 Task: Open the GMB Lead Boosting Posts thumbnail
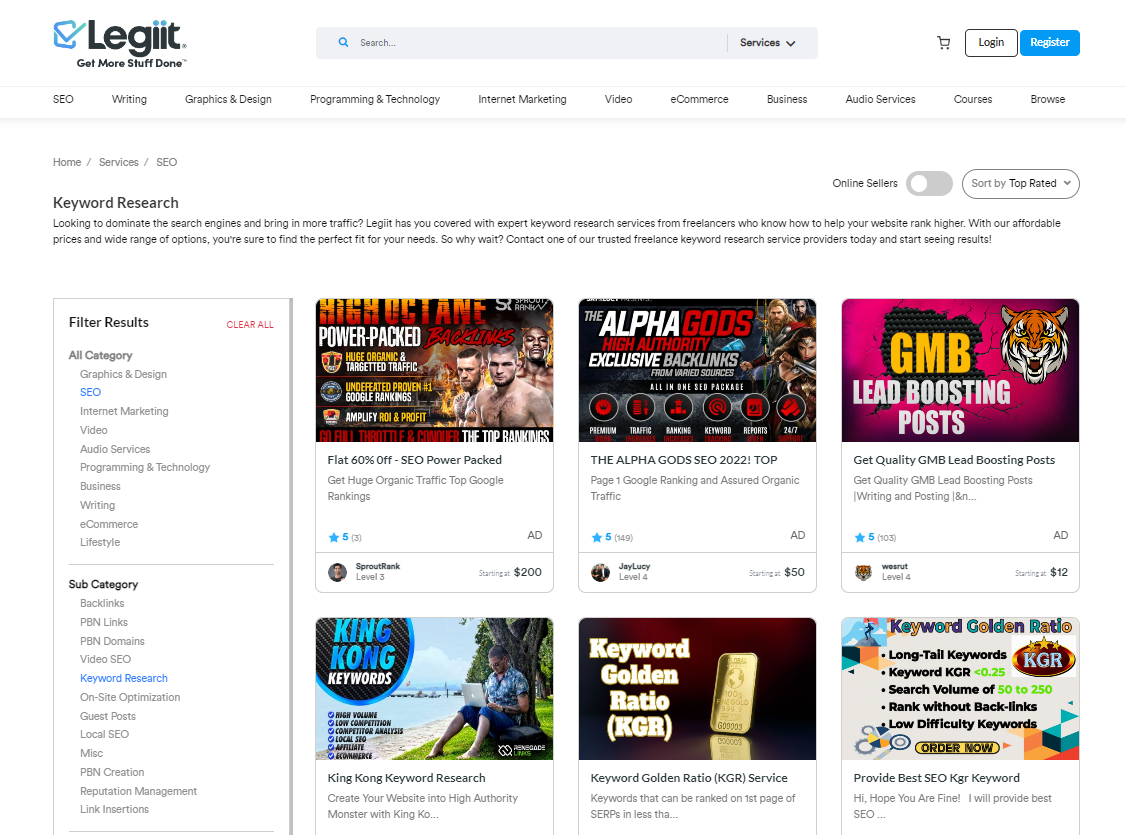pyautogui.click(x=960, y=370)
